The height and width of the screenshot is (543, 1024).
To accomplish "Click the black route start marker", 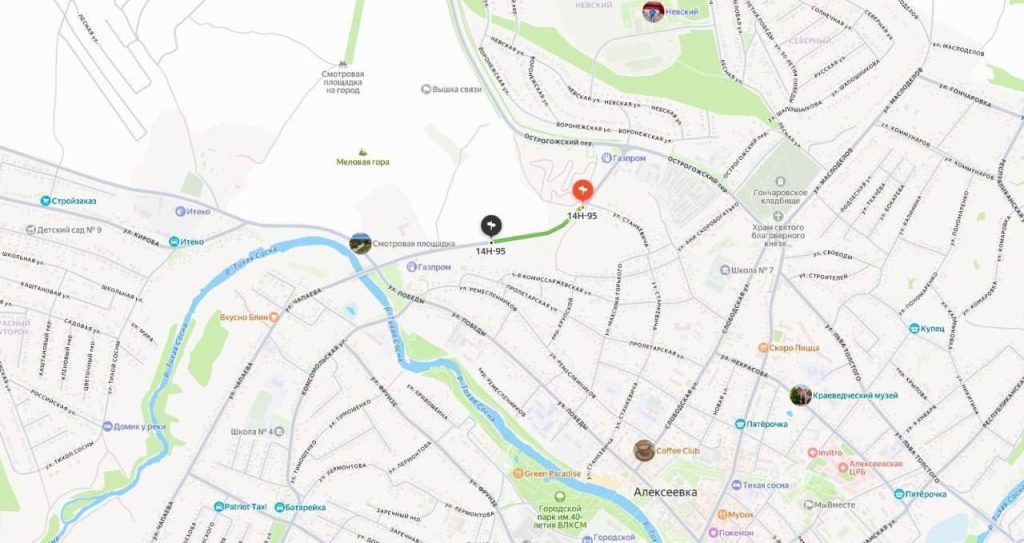I will [491, 226].
